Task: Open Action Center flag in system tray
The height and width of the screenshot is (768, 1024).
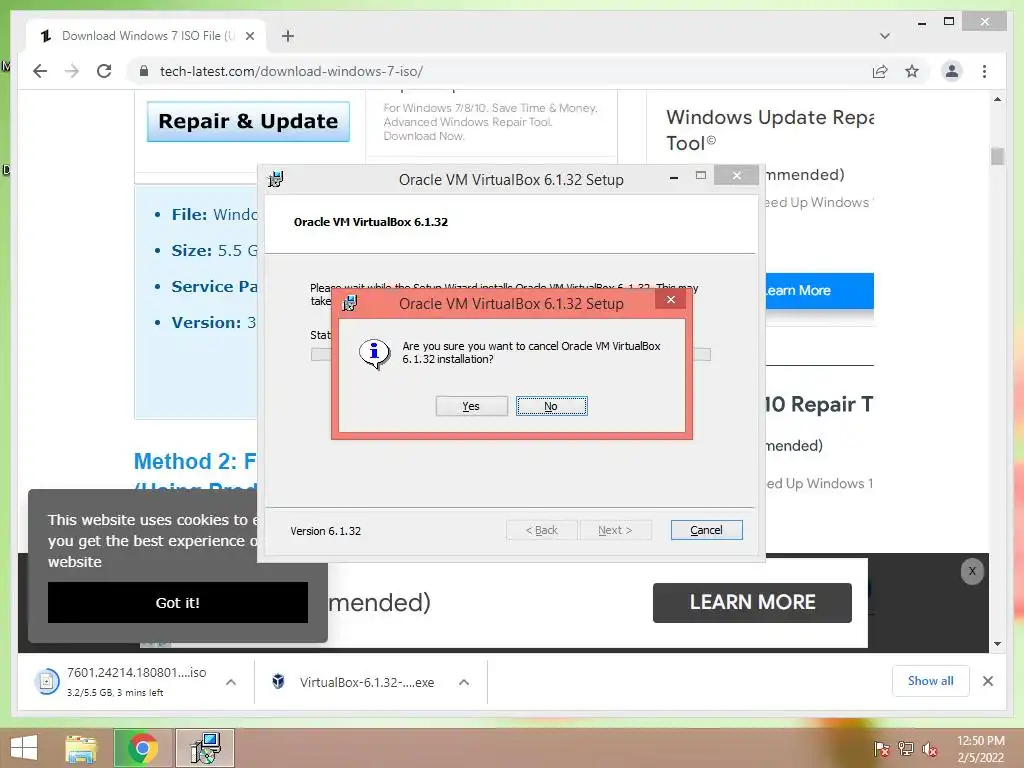Action: (882, 748)
